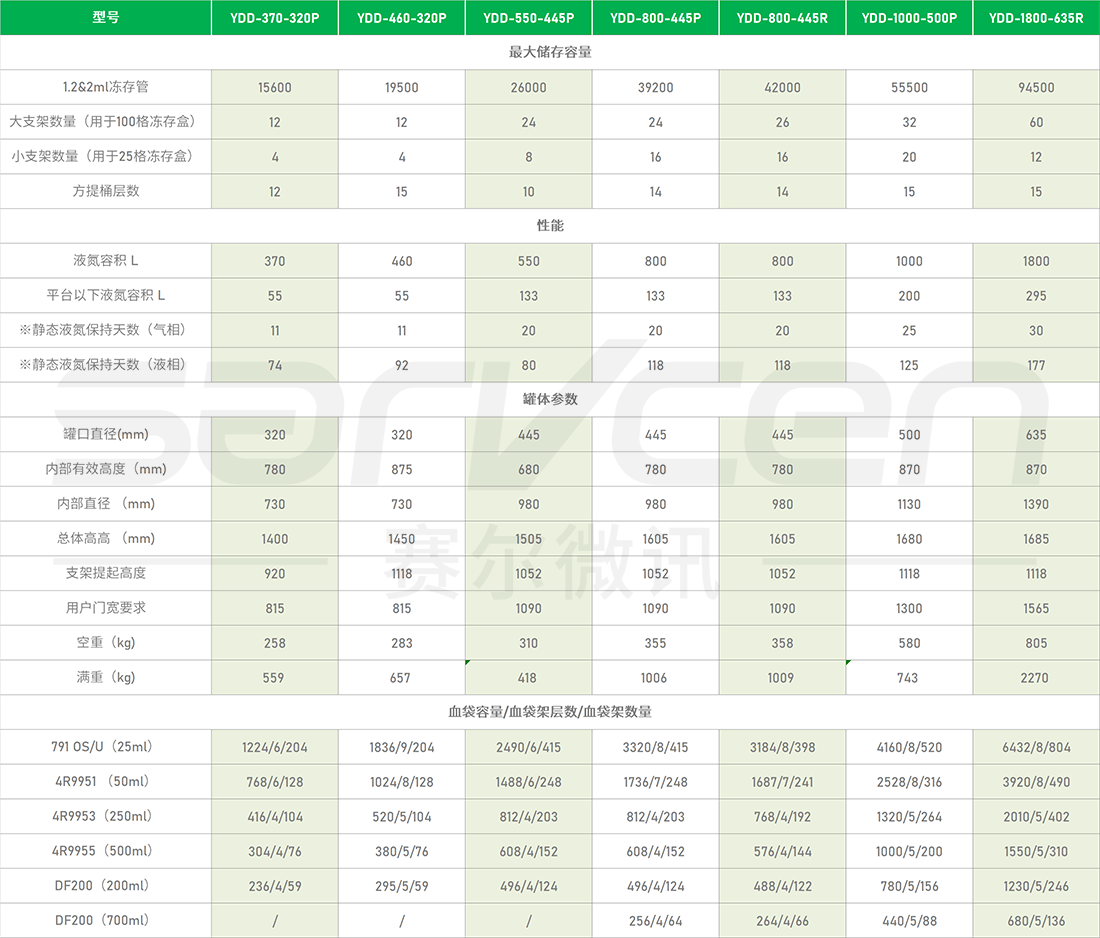This screenshot has height=938, width=1100.
Task: Click the value 1390 in 内部直径 row
Action: tap(1036, 504)
